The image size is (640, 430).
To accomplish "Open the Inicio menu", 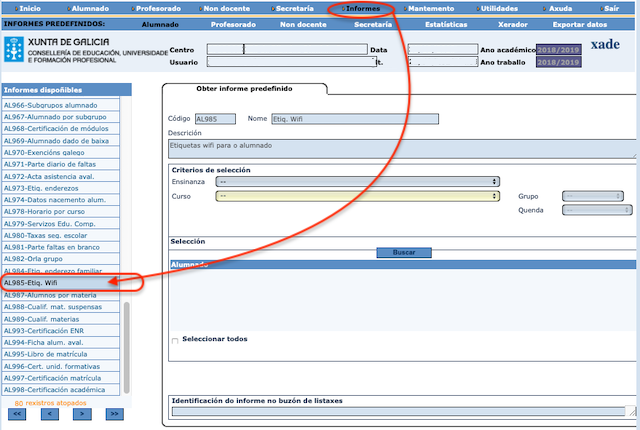I will [30, 8].
